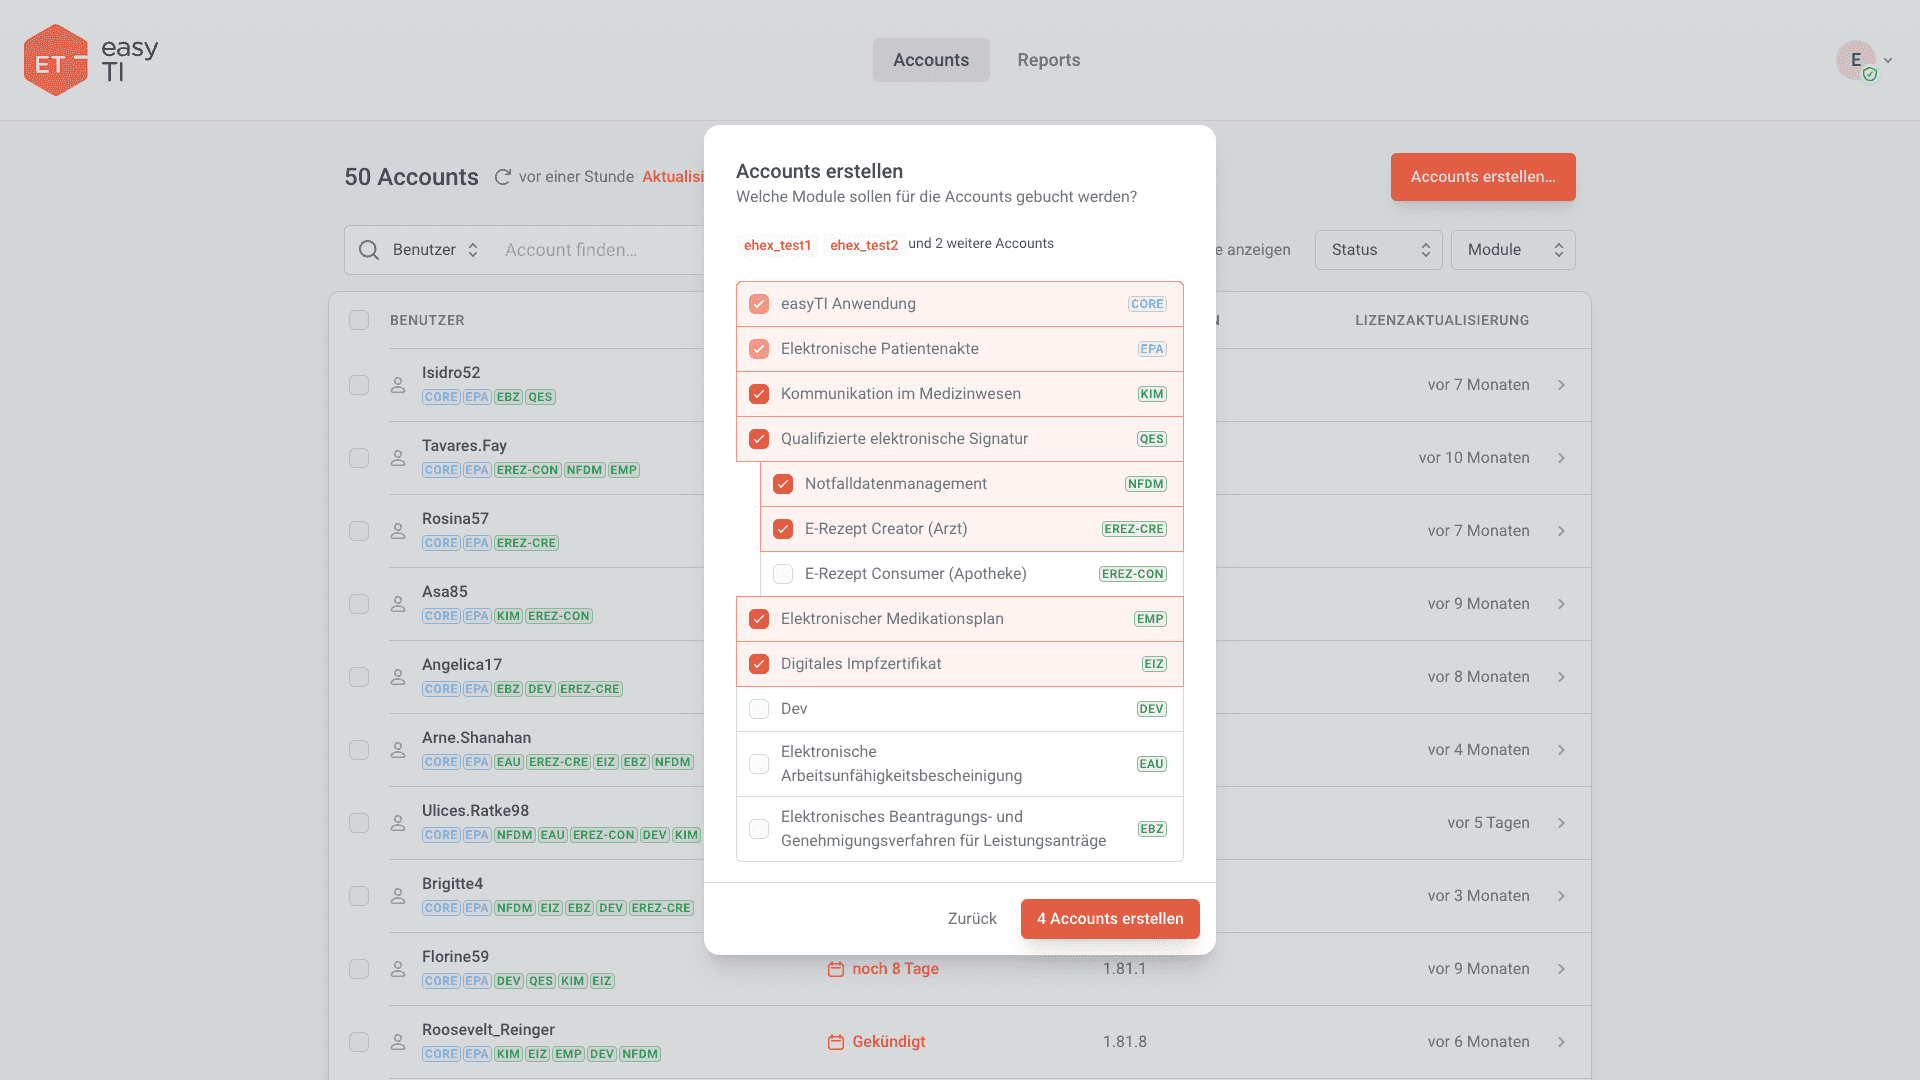Click the user icon beside Isidro52
1920x1080 pixels.
click(x=398, y=385)
